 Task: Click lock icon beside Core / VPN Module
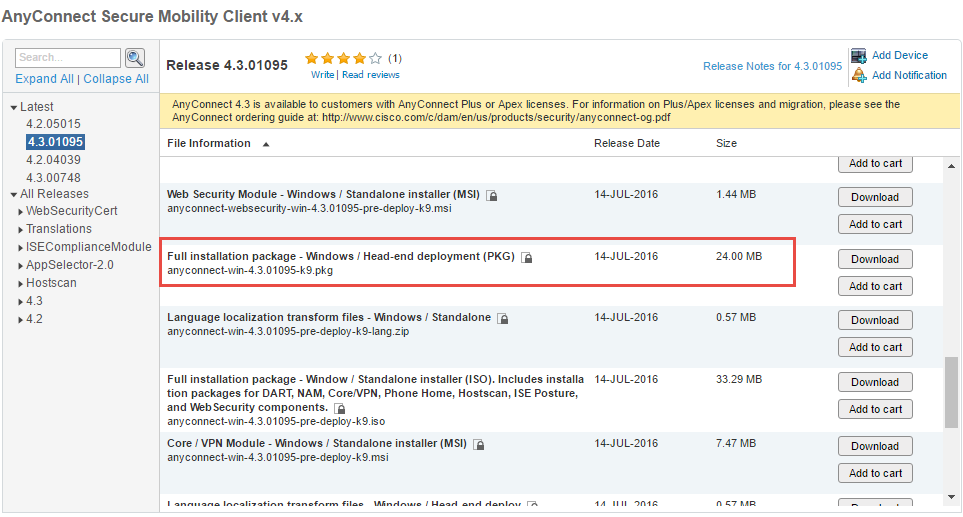click(x=479, y=445)
